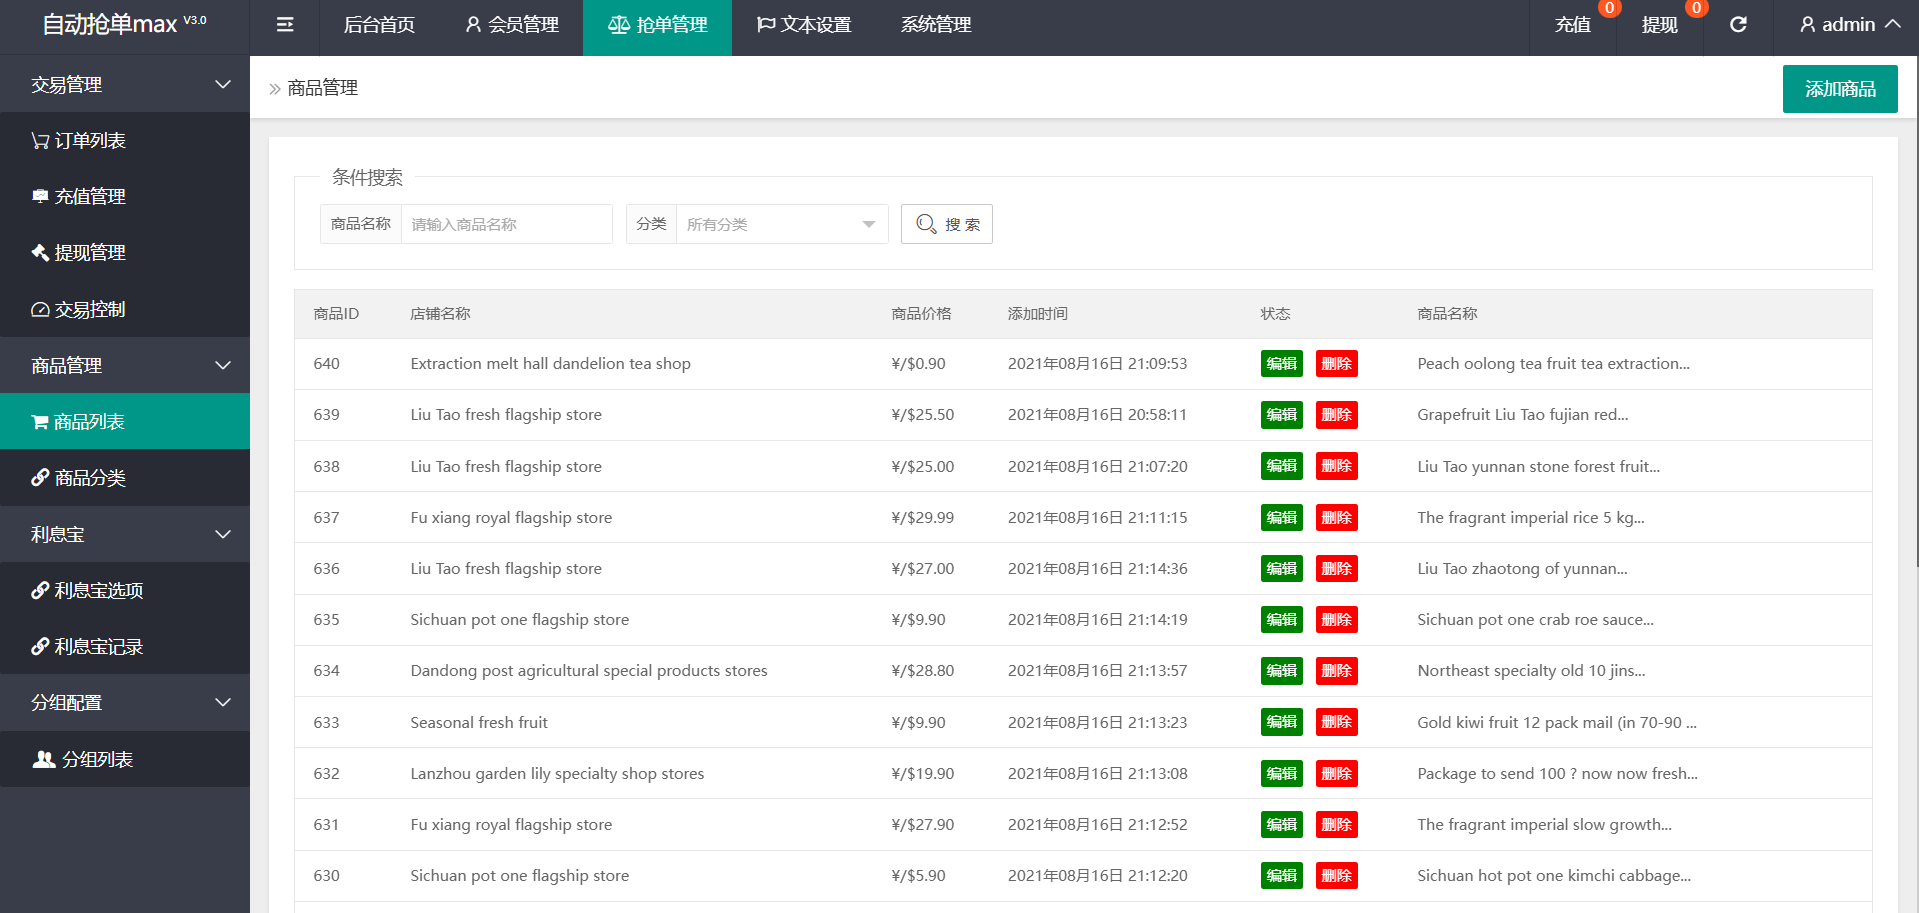Go to the 系统管理 top menu
Viewport: 1919px width, 913px height.
(x=935, y=25)
